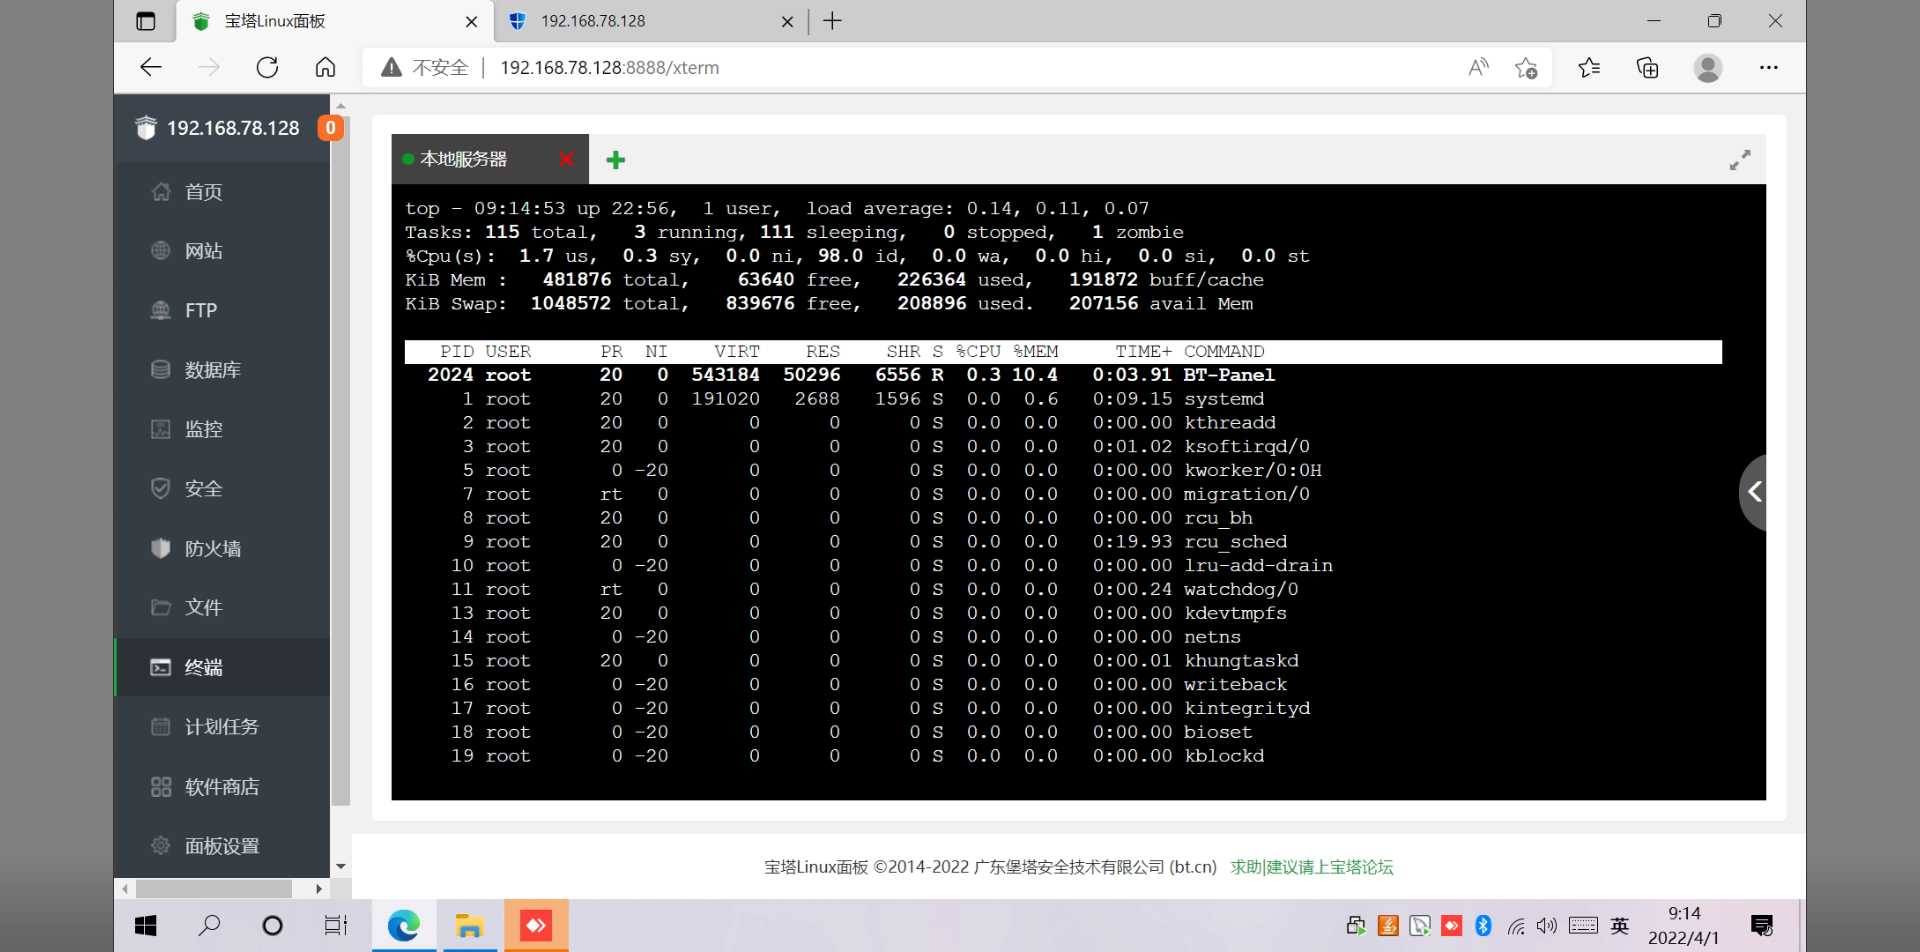This screenshot has height=952, width=1920.
Task: Close the 192.168.78.128 browser tab
Action: (x=787, y=21)
